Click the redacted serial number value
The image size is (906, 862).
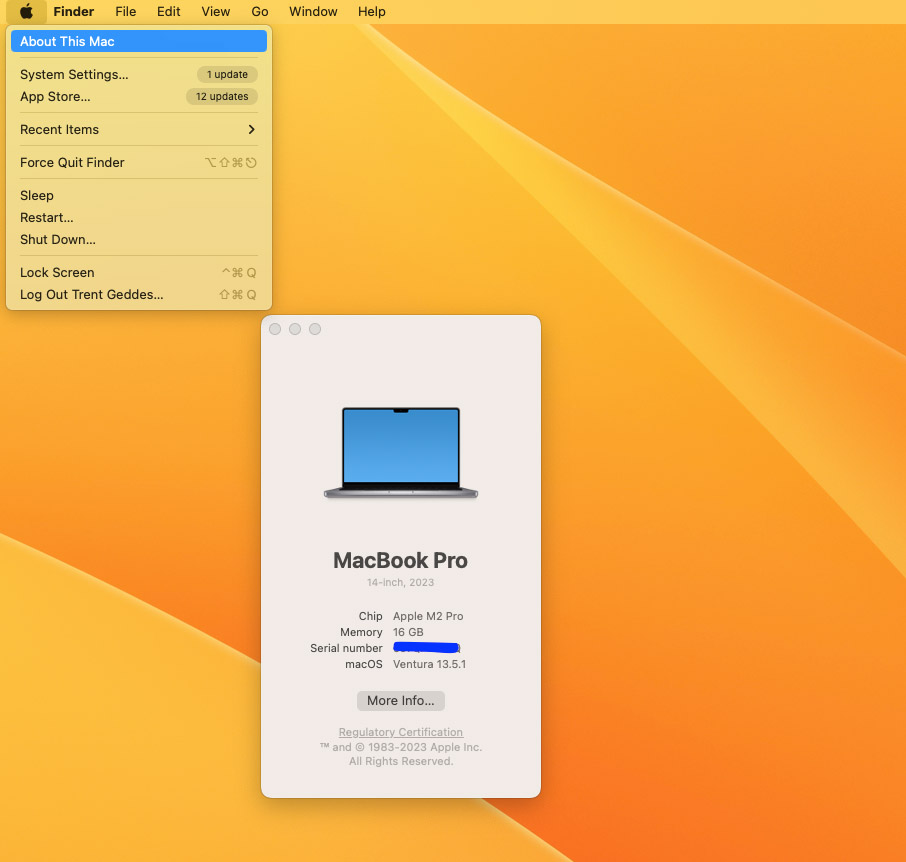click(426, 648)
